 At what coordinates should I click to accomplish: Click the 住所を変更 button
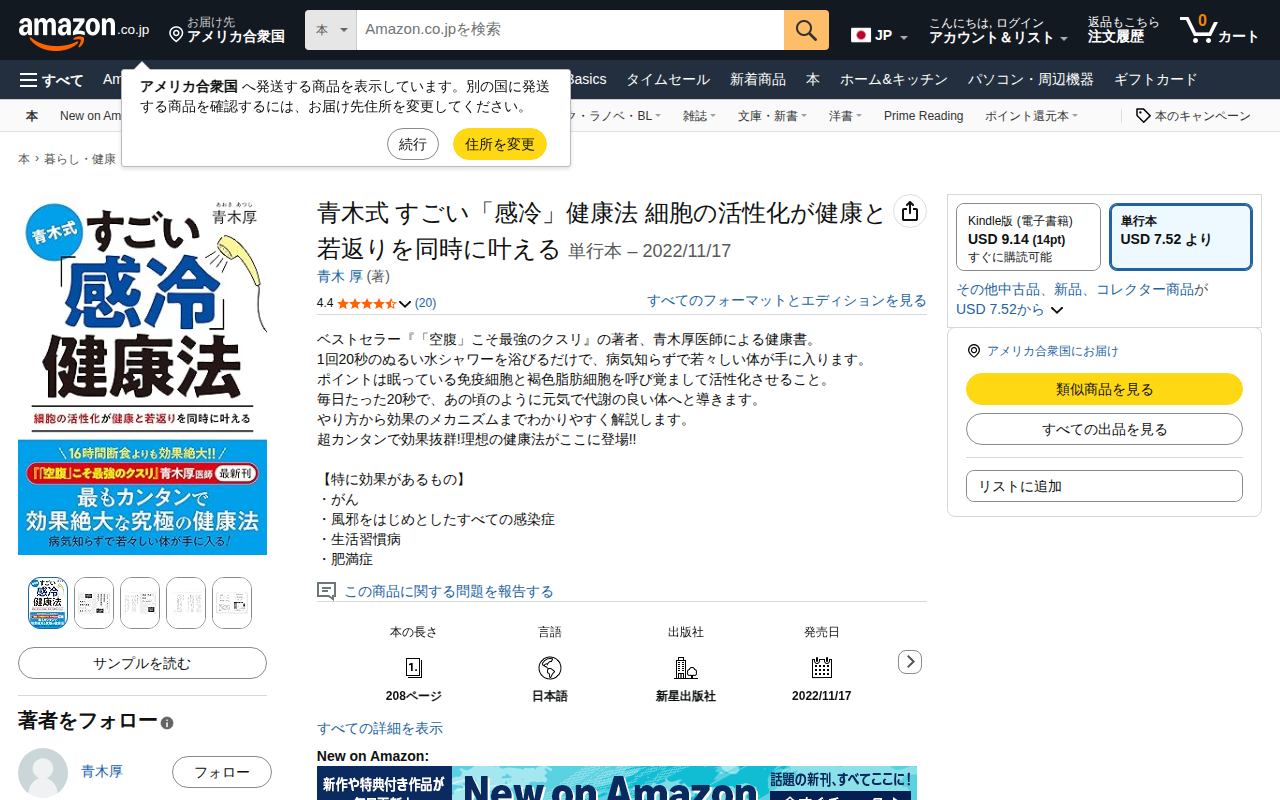coord(500,144)
